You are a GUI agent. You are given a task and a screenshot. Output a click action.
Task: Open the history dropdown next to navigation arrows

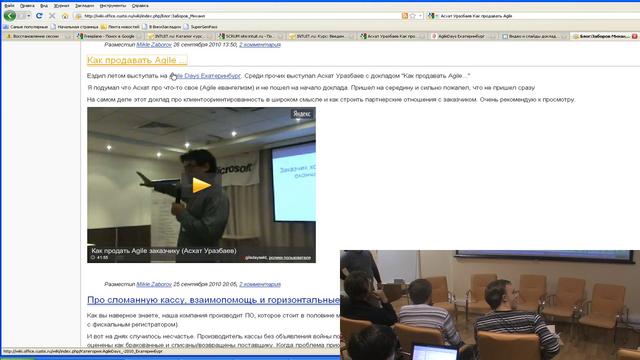(29, 16)
